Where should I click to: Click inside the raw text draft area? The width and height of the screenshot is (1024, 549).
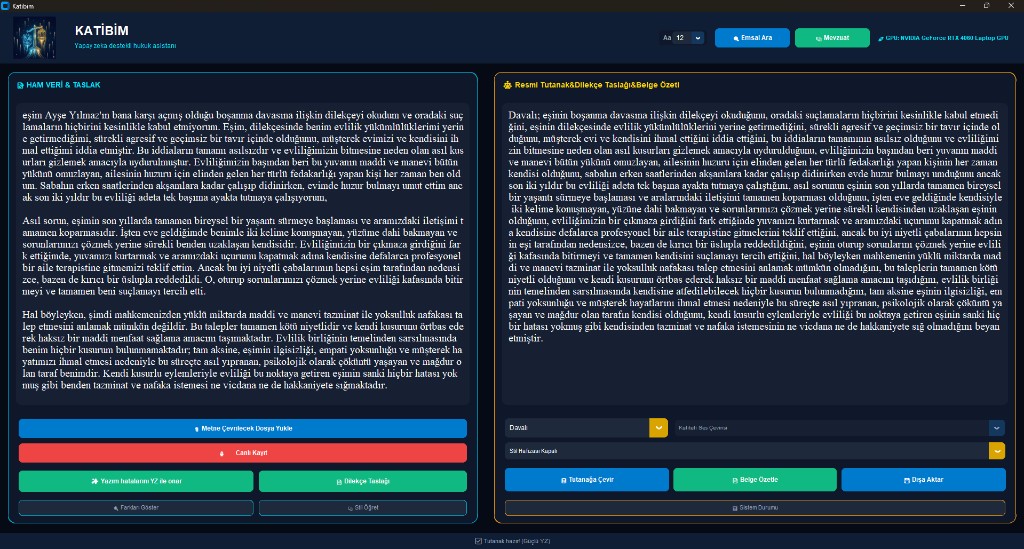tap(242, 251)
